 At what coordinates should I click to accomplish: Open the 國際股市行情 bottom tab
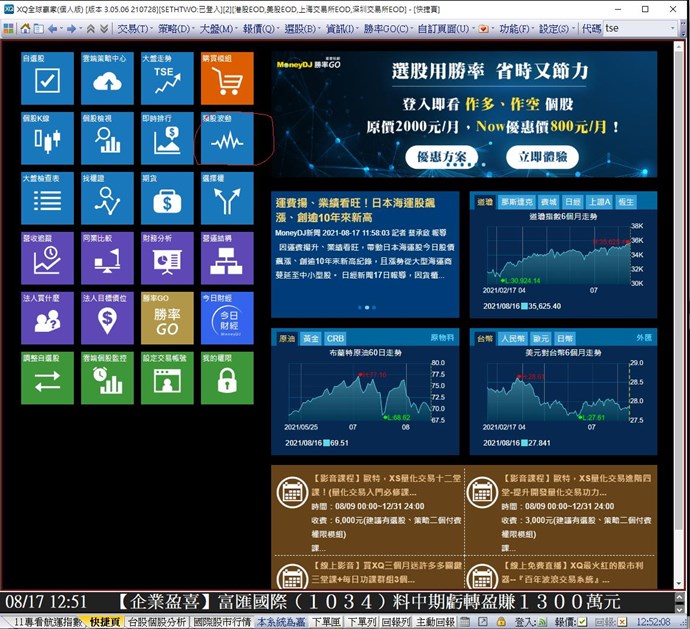tap(222, 622)
